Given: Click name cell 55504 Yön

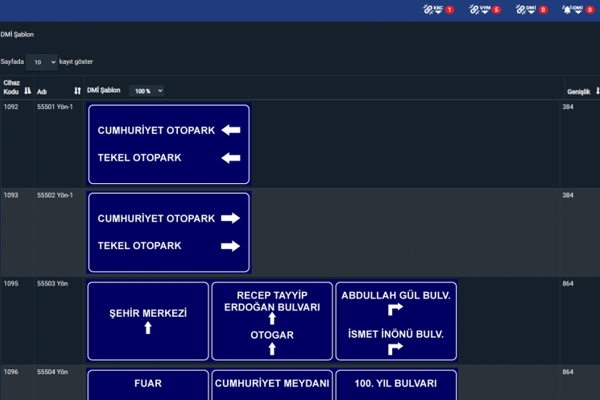Looking at the screenshot, I should tap(52, 372).
